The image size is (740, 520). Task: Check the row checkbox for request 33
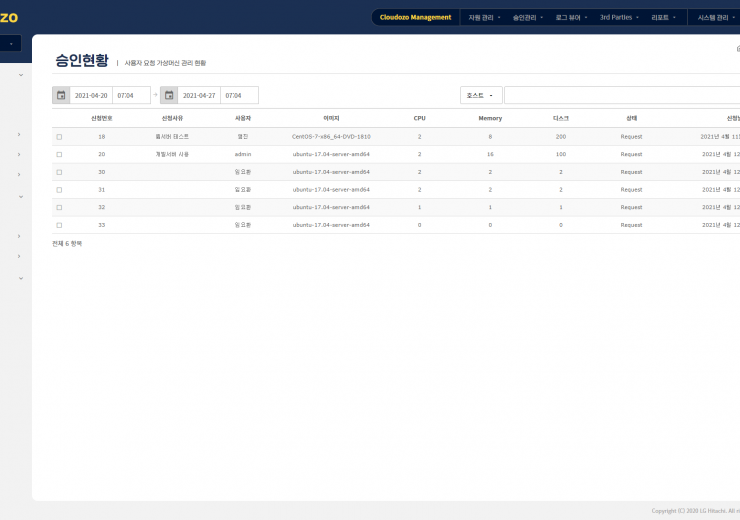(x=59, y=225)
